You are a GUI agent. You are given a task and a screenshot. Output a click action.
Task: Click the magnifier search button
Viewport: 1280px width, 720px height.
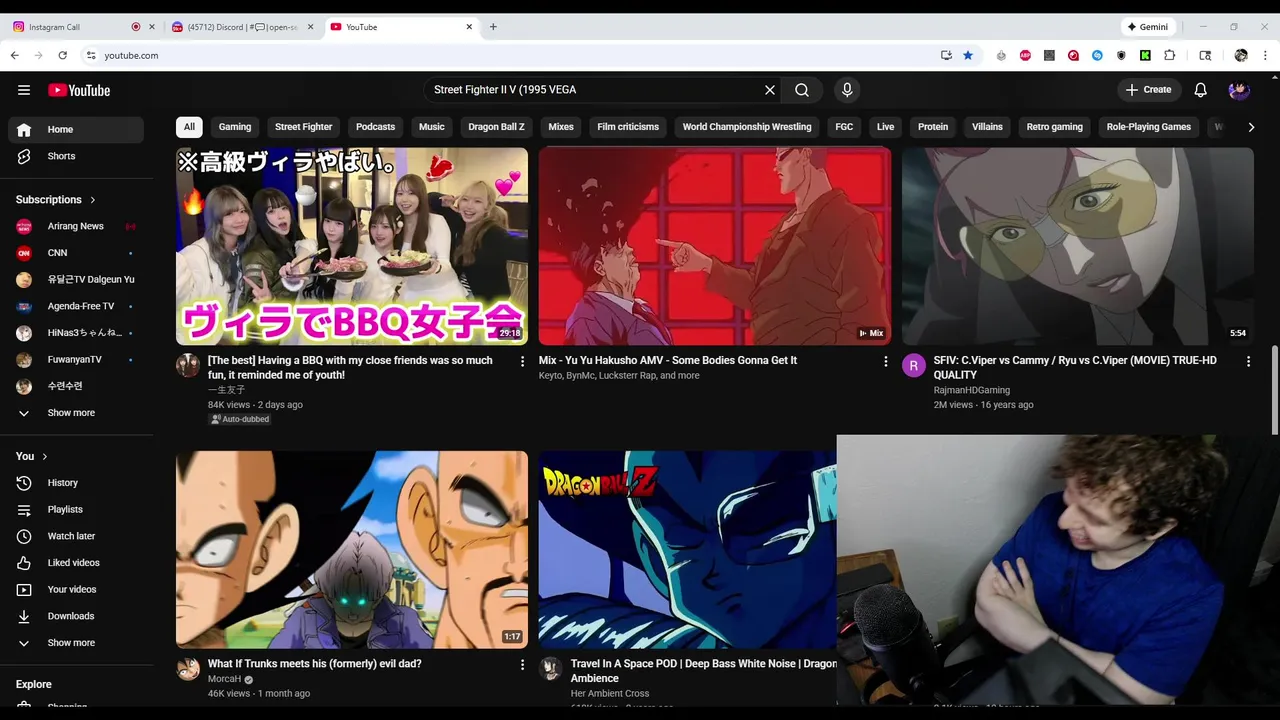point(802,90)
